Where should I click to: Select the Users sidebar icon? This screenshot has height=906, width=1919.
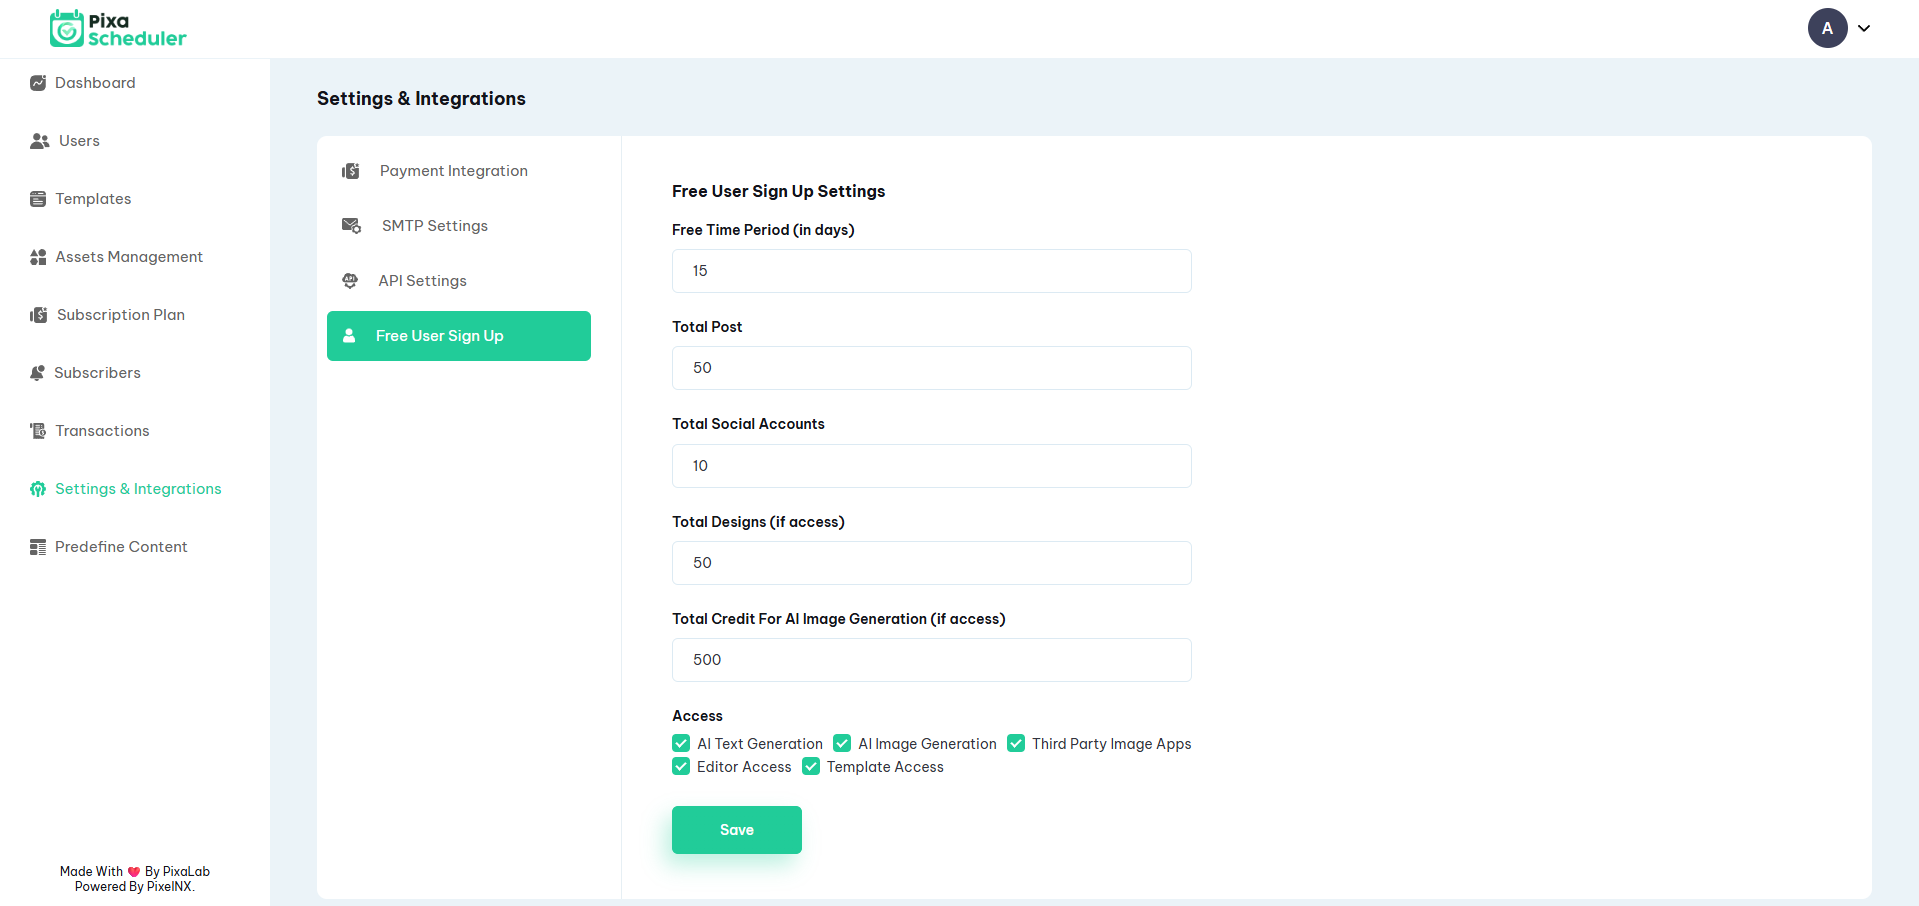tap(38, 140)
